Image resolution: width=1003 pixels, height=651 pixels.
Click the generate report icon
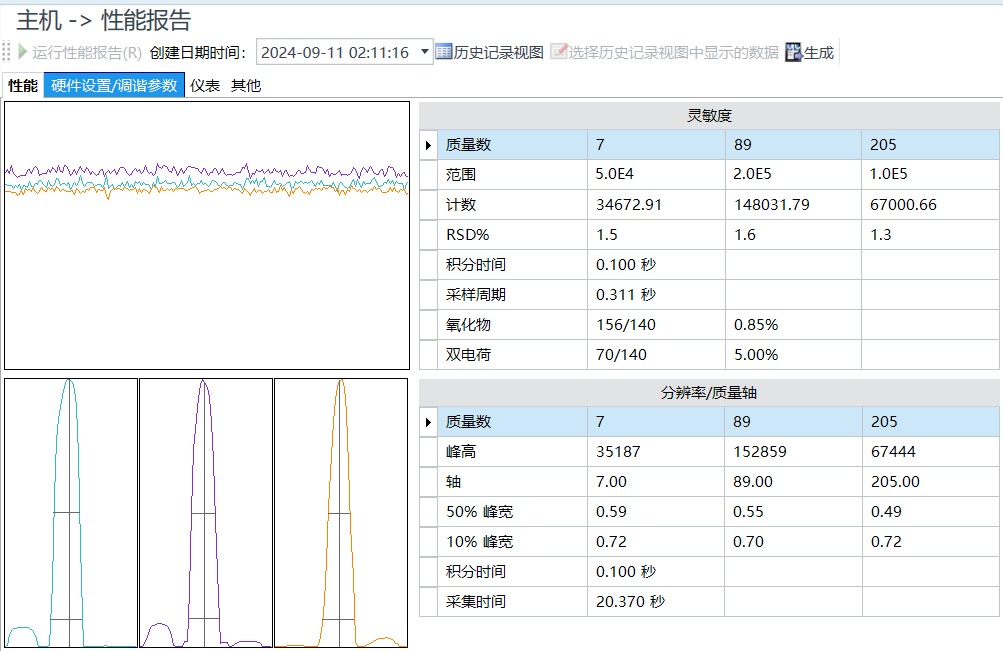click(793, 52)
